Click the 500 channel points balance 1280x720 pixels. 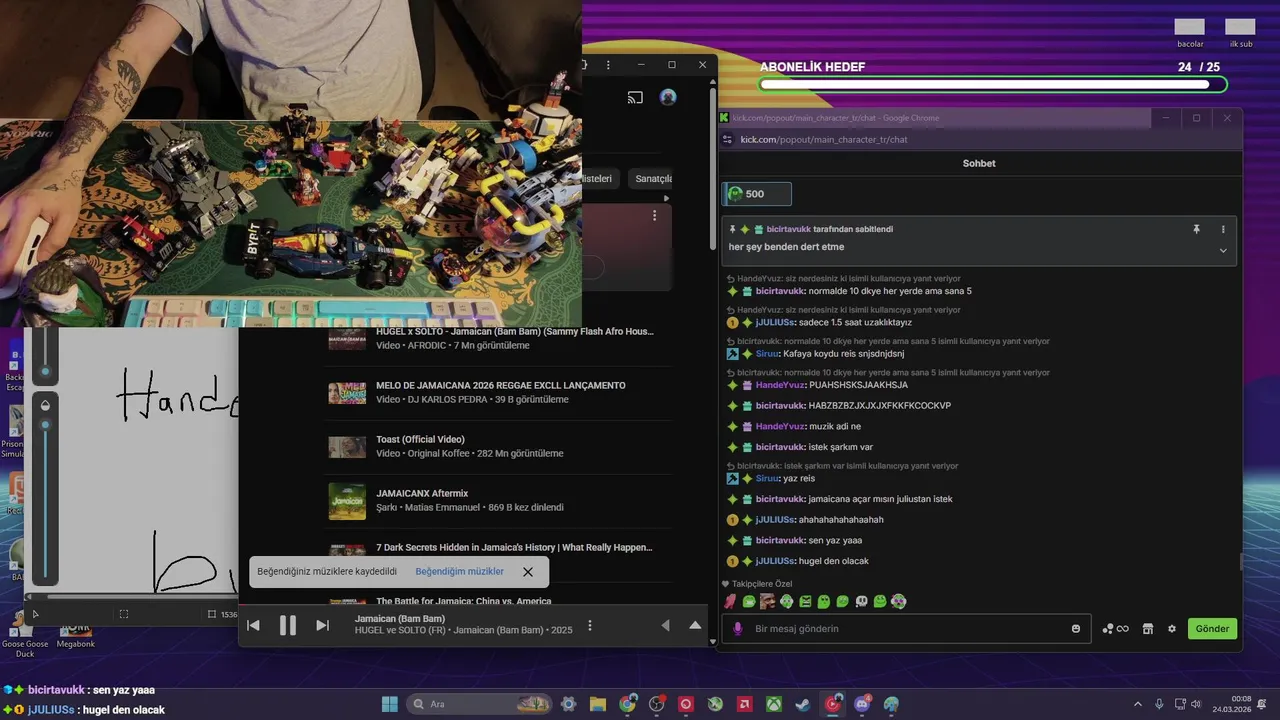[757, 194]
